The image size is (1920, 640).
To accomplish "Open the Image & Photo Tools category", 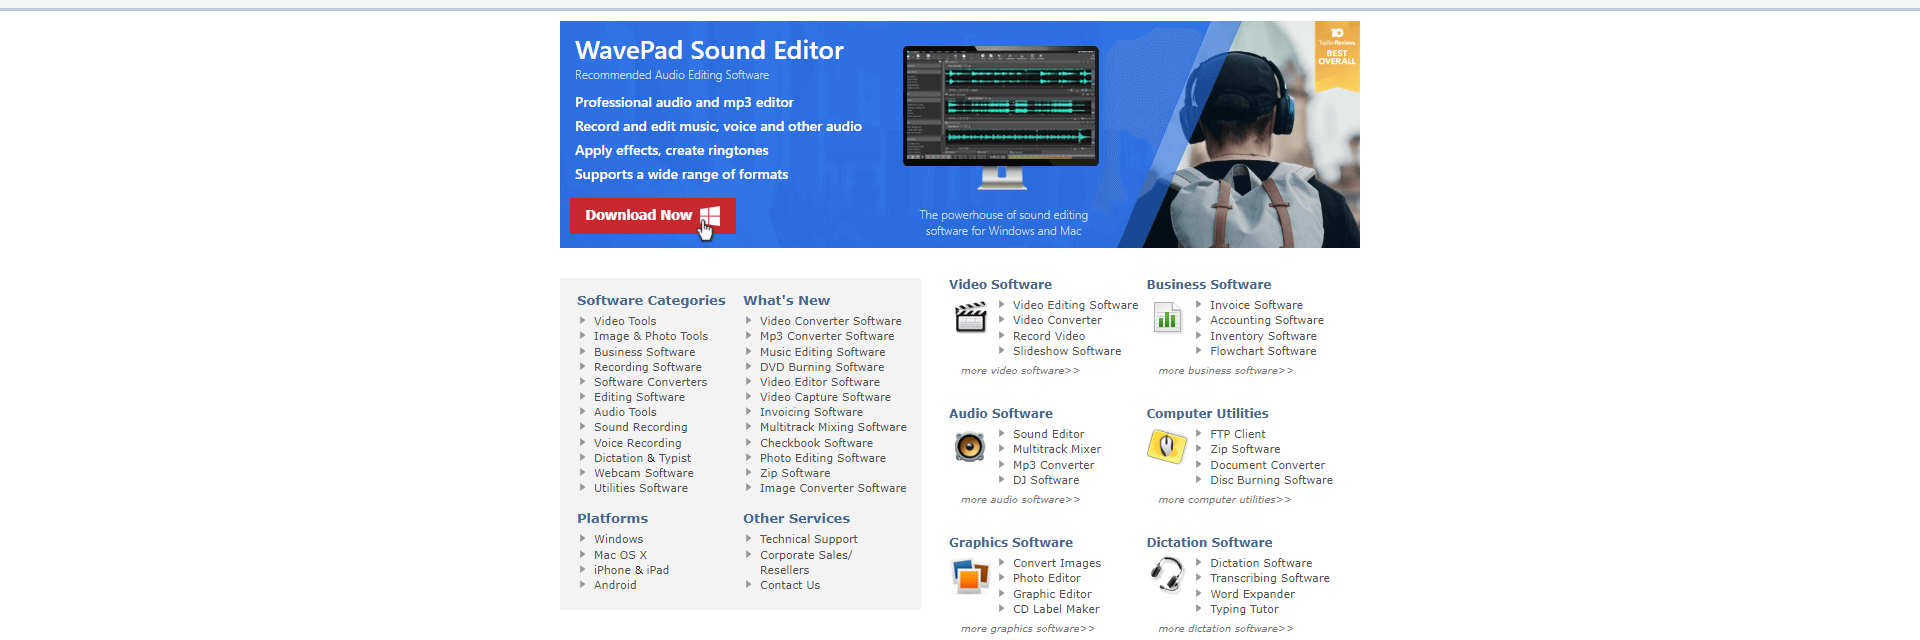I will click(651, 336).
